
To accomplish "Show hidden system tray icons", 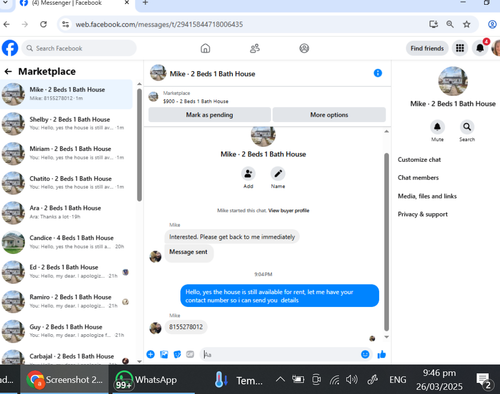I will point(280,379).
